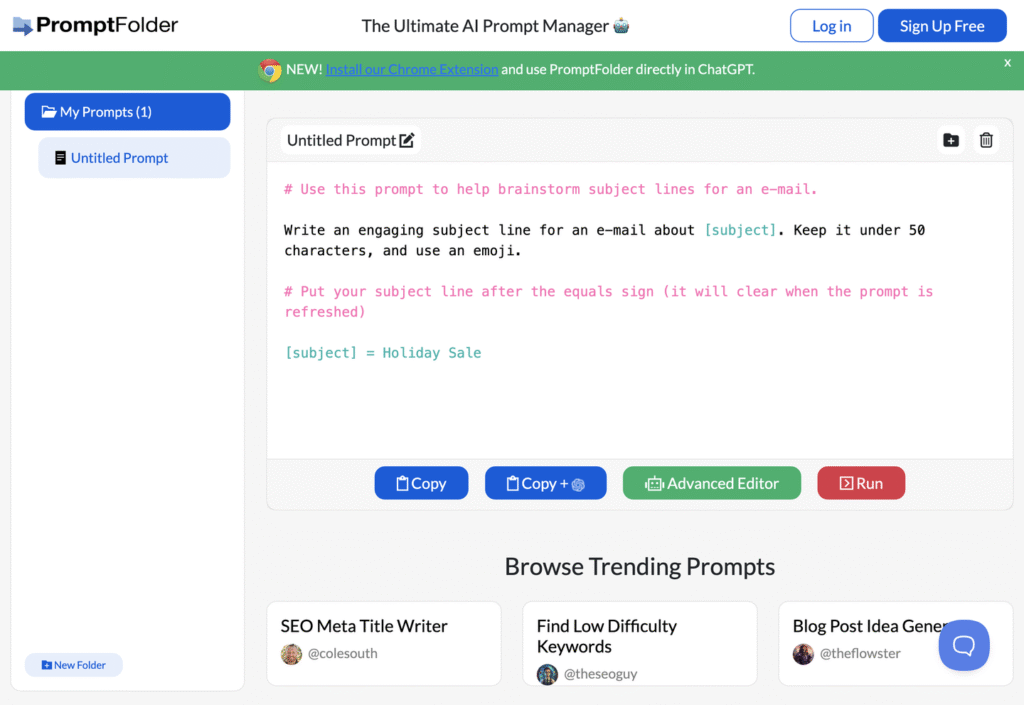Select Untitled Prompt in the sidebar
This screenshot has width=1024, height=705.
[x=134, y=158]
